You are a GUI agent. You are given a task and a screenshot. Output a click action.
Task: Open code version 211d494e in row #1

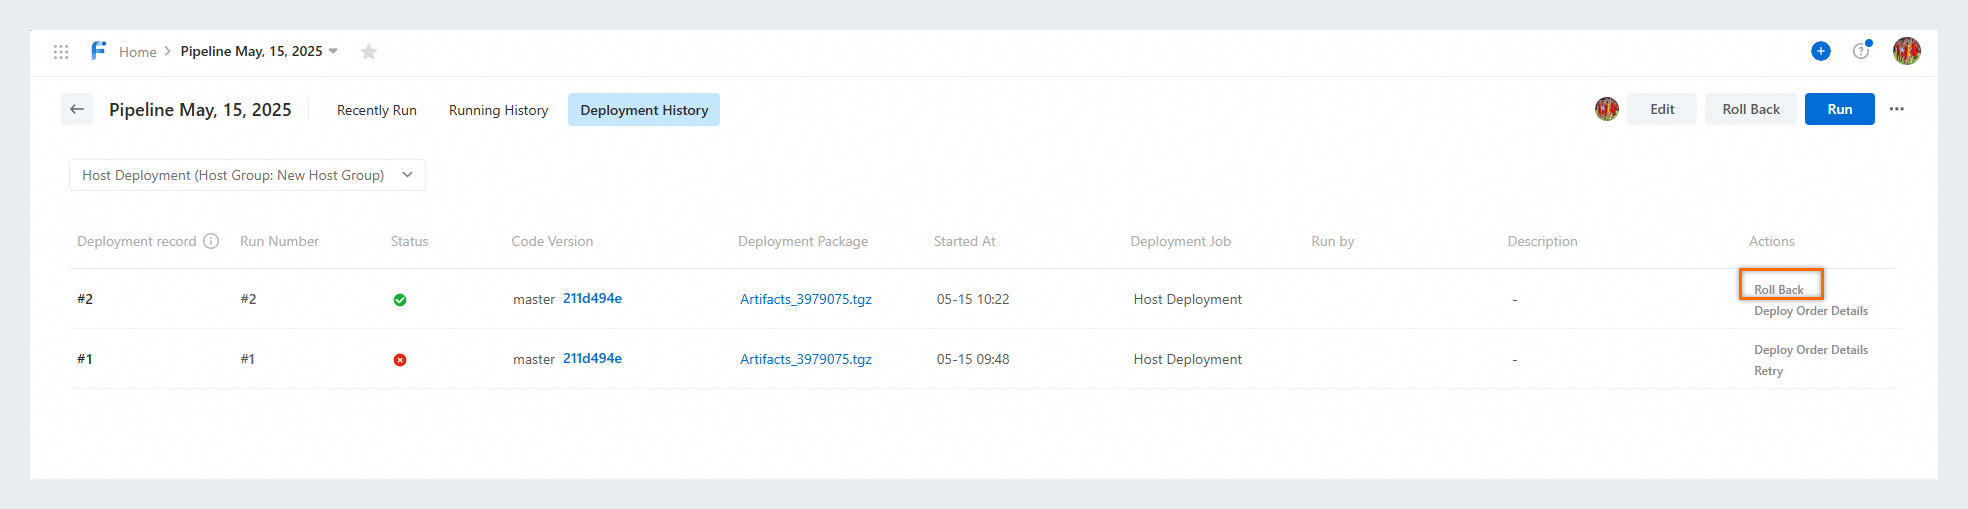pyautogui.click(x=592, y=358)
